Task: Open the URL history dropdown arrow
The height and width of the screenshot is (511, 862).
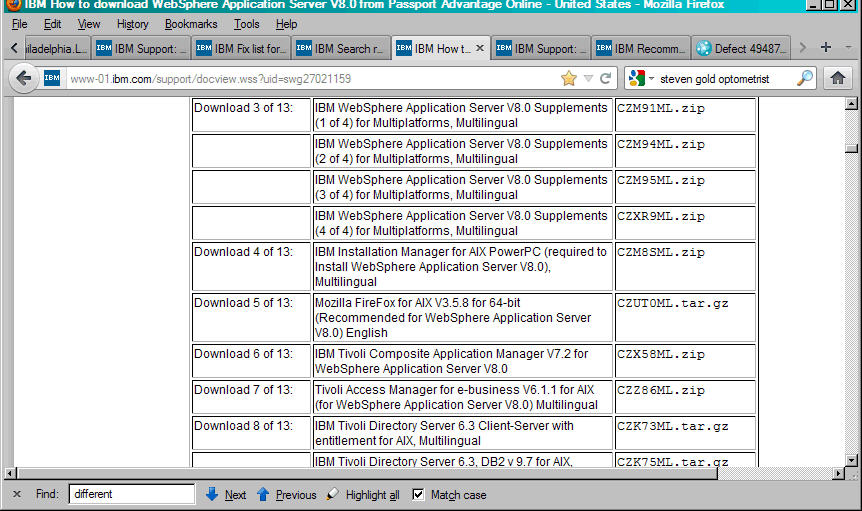Action: point(588,79)
